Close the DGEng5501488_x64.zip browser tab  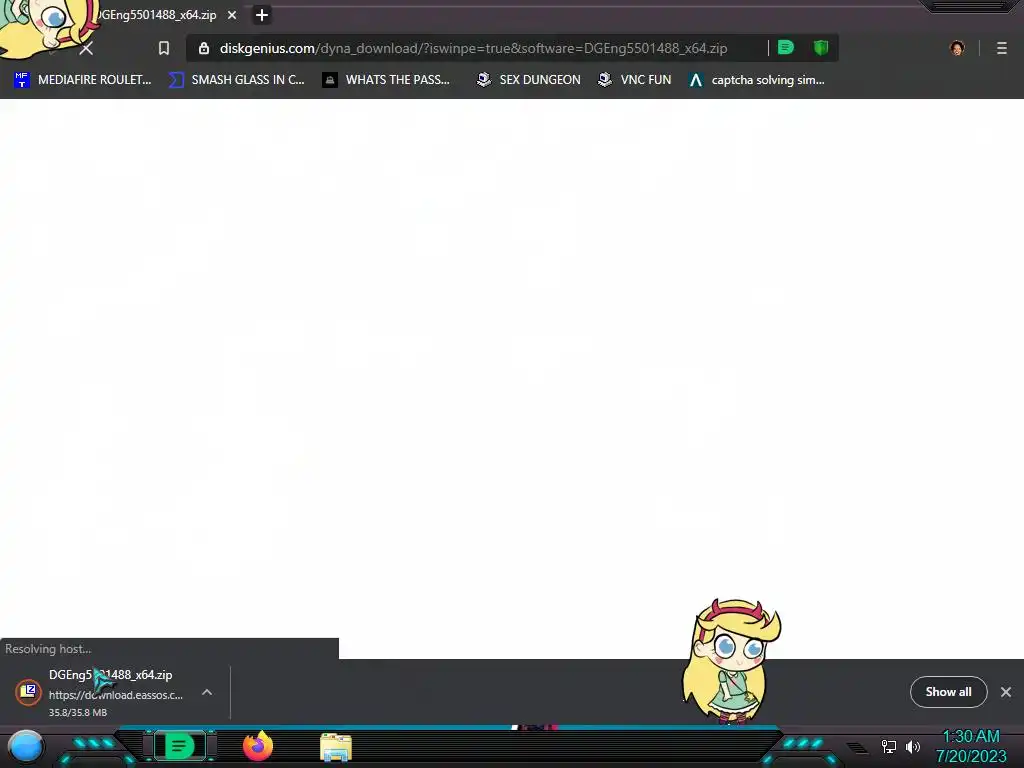[x=232, y=15]
